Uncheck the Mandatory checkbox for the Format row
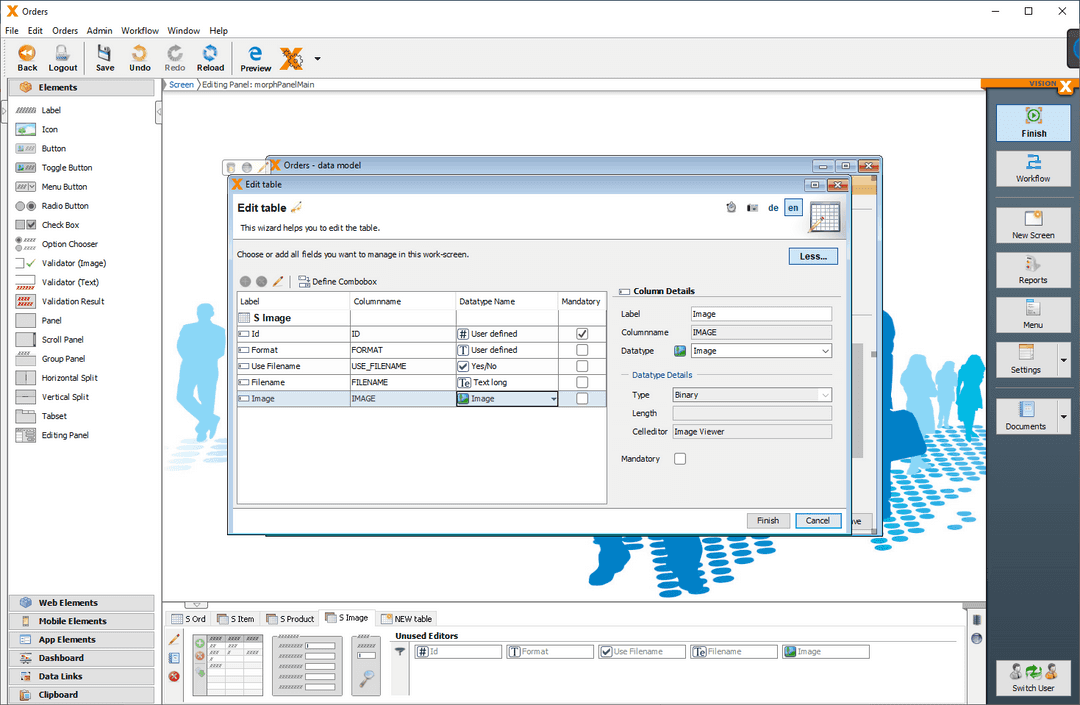This screenshot has height=705, width=1080. [x=582, y=350]
